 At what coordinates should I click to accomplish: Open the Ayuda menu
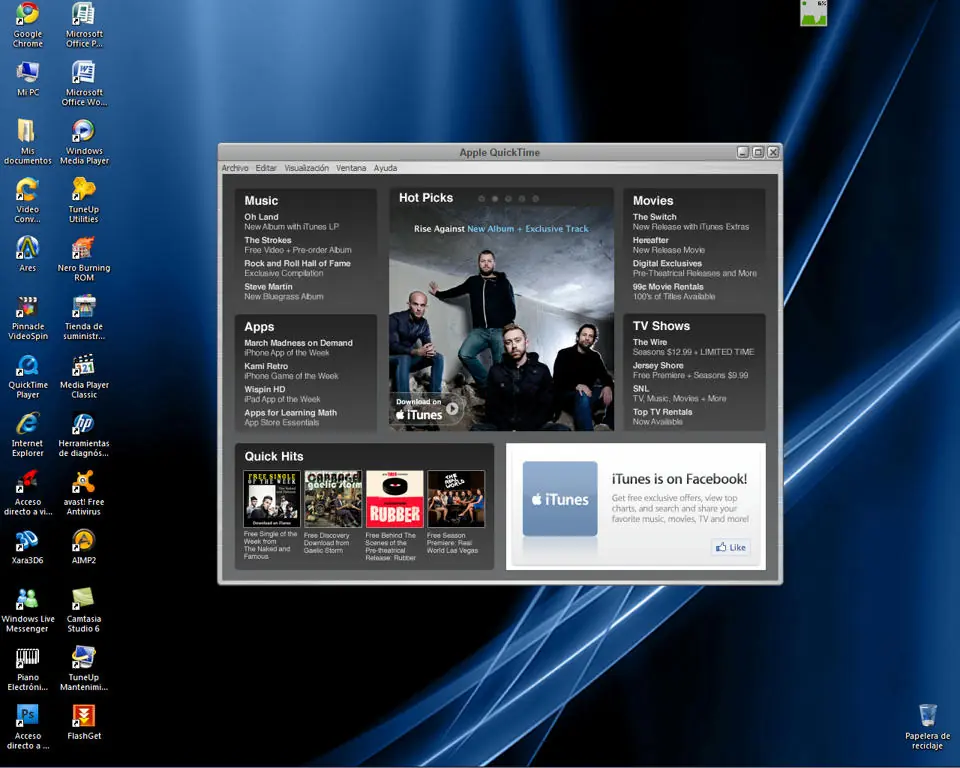pos(385,168)
